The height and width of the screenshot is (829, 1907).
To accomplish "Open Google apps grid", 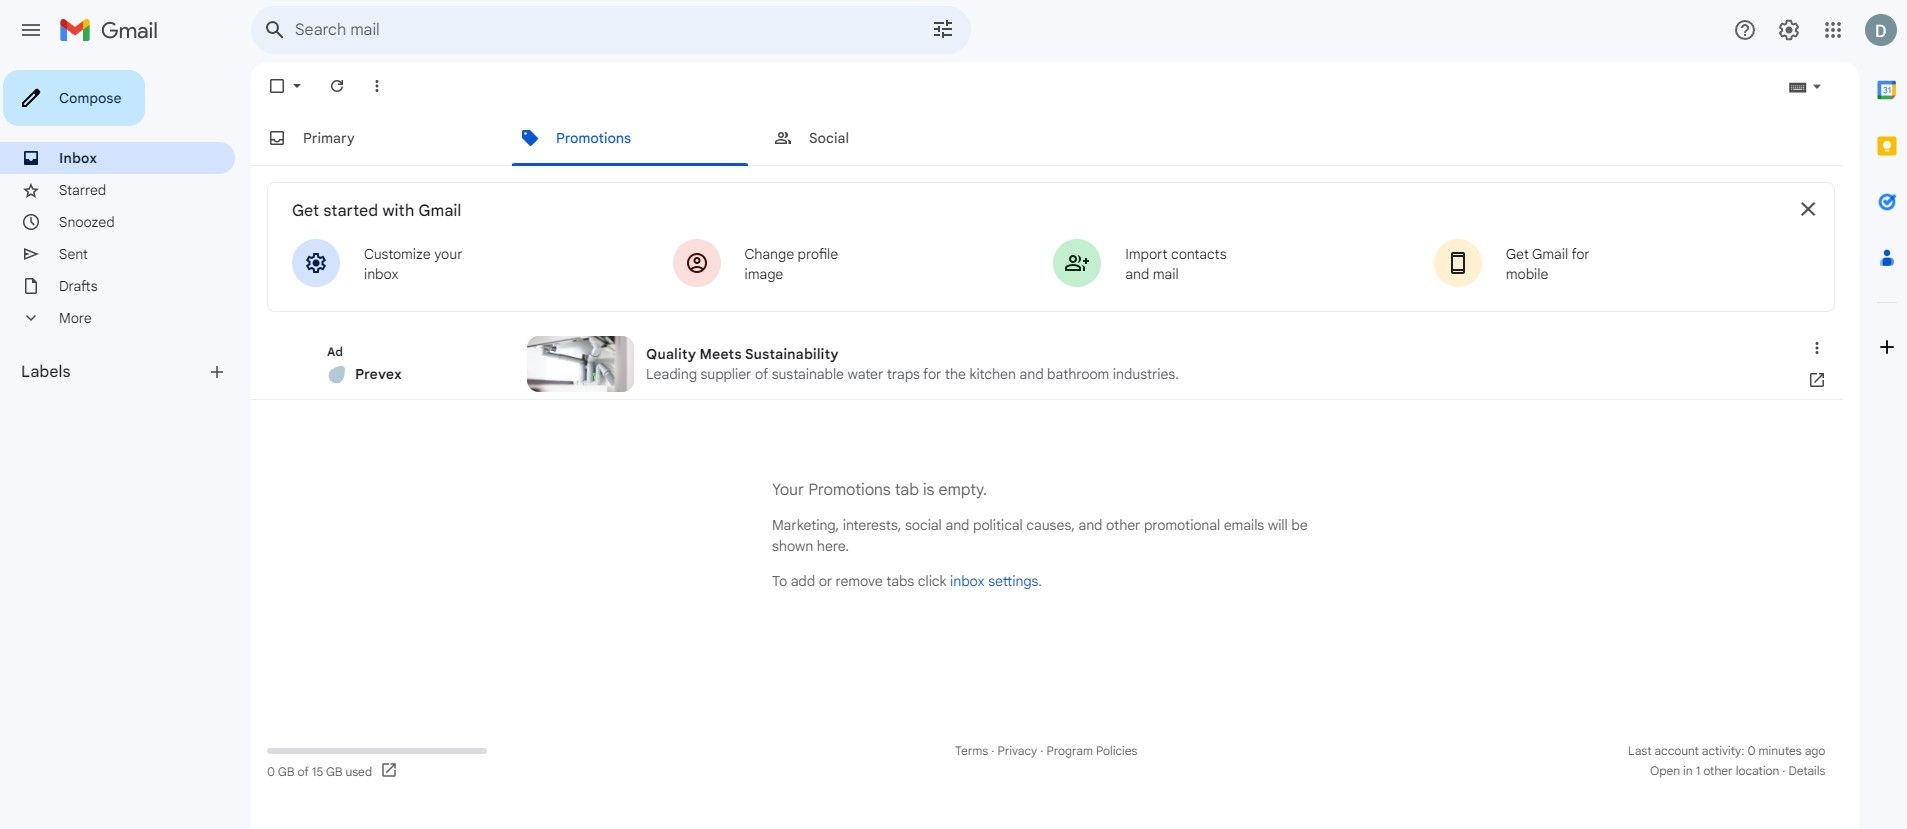I will (x=1833, y=30).
